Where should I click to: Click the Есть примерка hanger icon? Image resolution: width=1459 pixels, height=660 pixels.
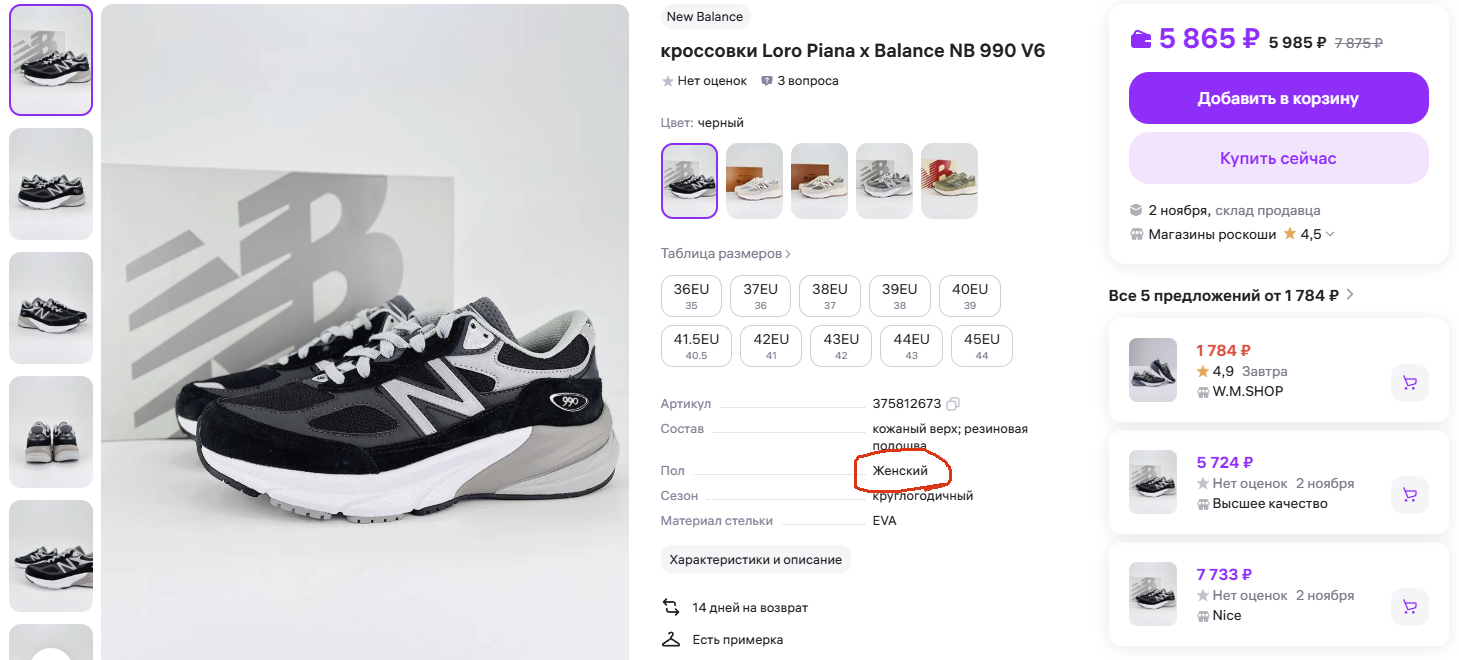pos(670,639)
